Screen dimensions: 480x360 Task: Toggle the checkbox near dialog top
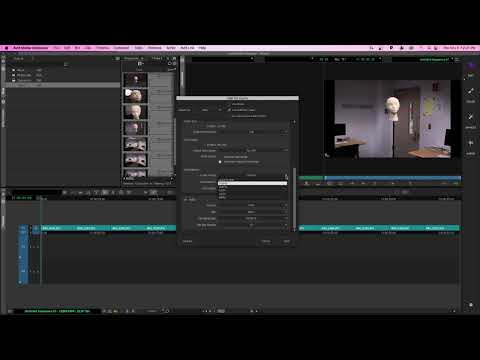coord(229,110)
